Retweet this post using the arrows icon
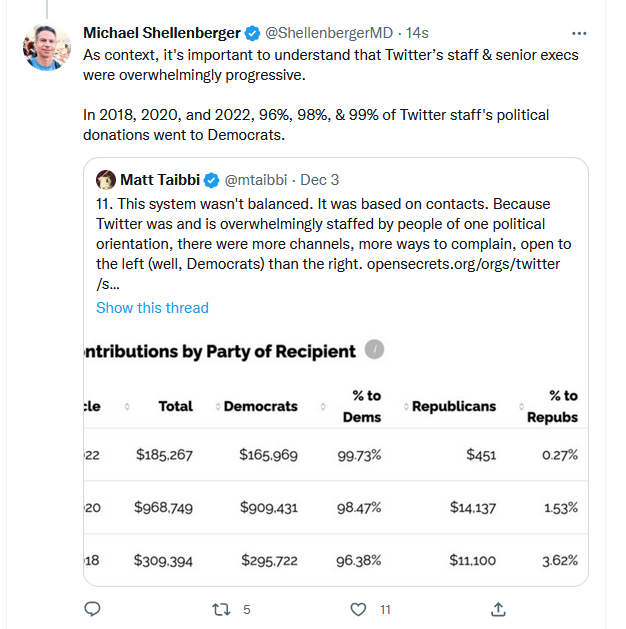 point(221,609)
